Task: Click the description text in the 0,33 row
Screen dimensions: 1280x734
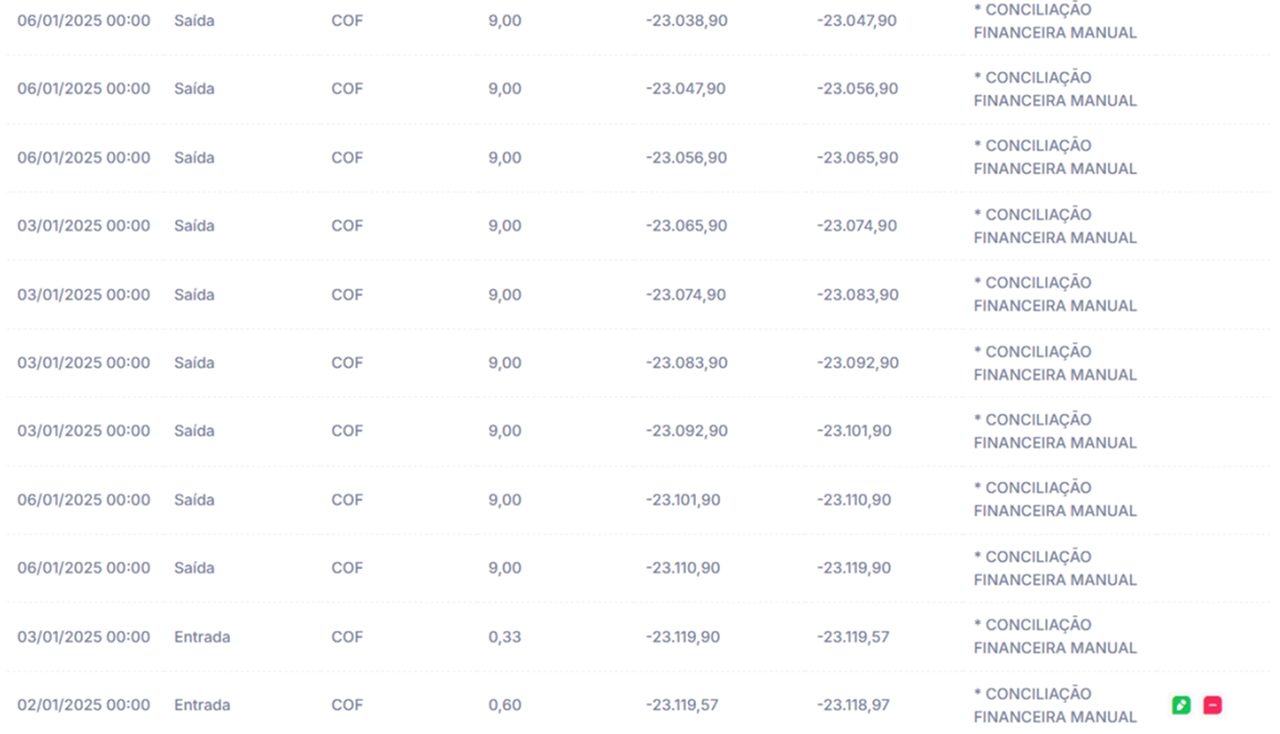Action: 1055,637
